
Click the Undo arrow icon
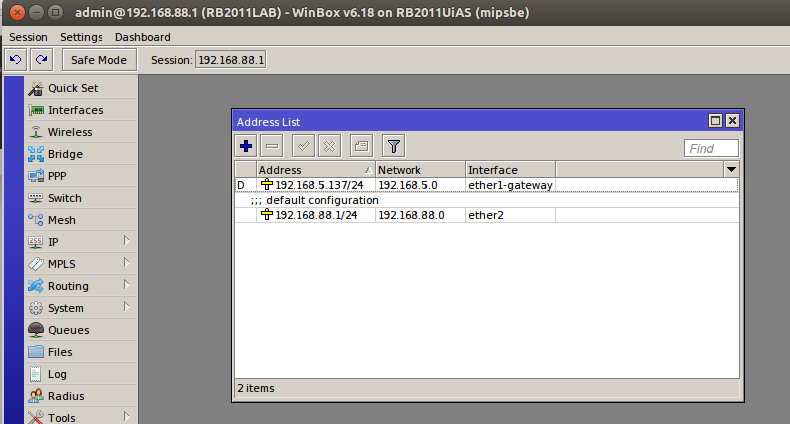click(x=16, y=60)
